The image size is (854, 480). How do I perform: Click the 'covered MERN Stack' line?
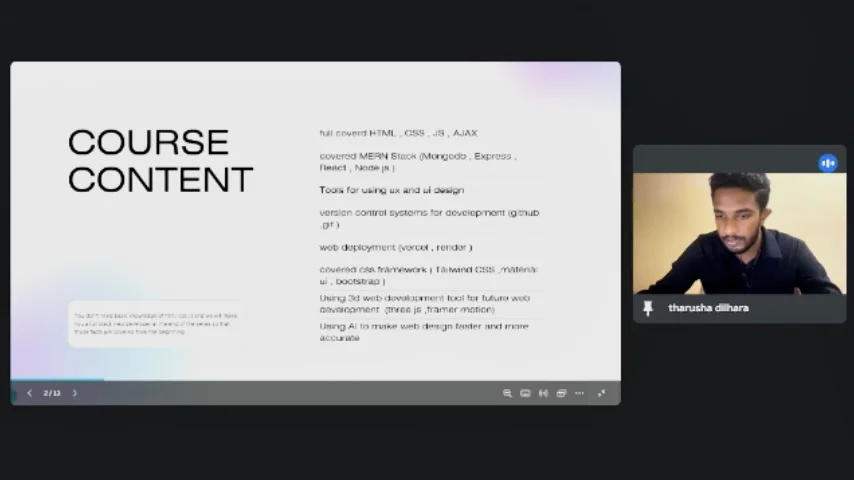pos(418,162)
